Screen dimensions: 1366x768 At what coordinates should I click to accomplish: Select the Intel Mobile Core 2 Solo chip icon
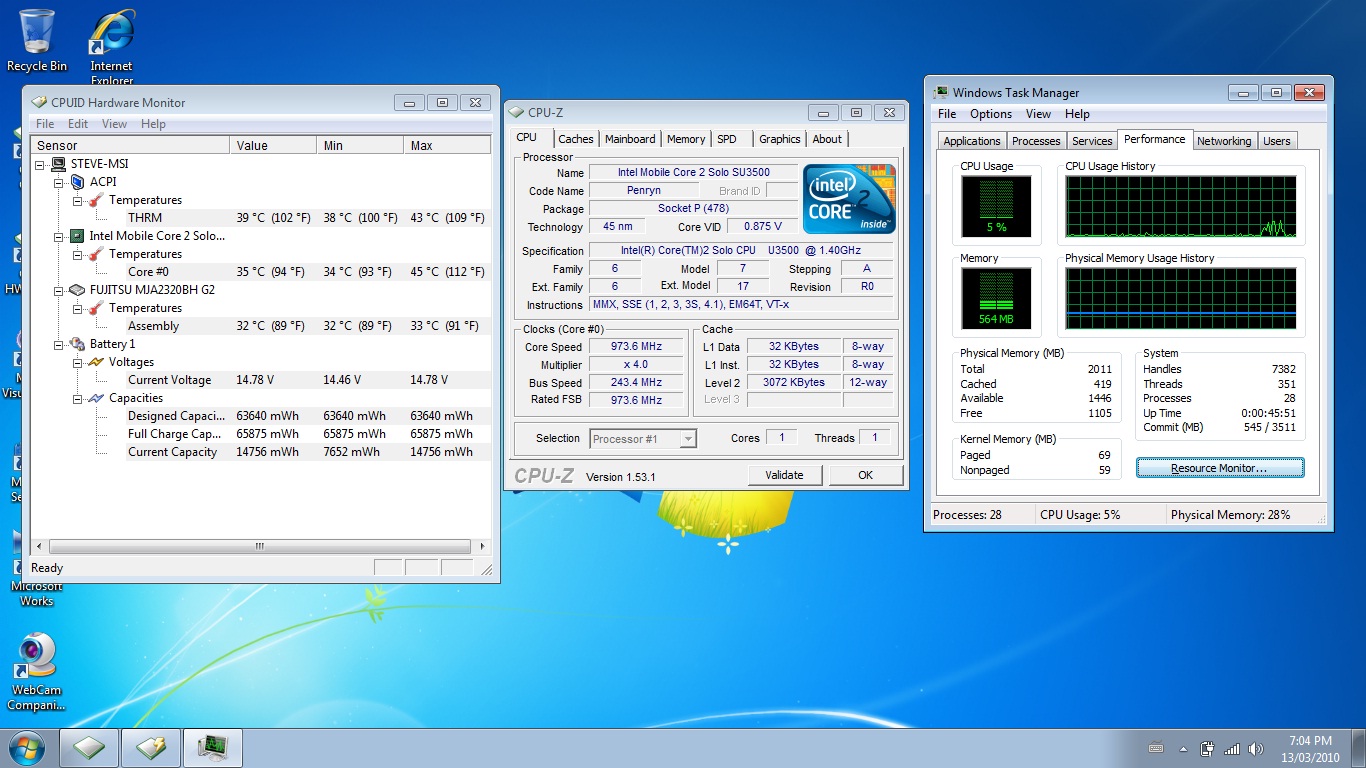pyautogui.click(x=77, y=236)
